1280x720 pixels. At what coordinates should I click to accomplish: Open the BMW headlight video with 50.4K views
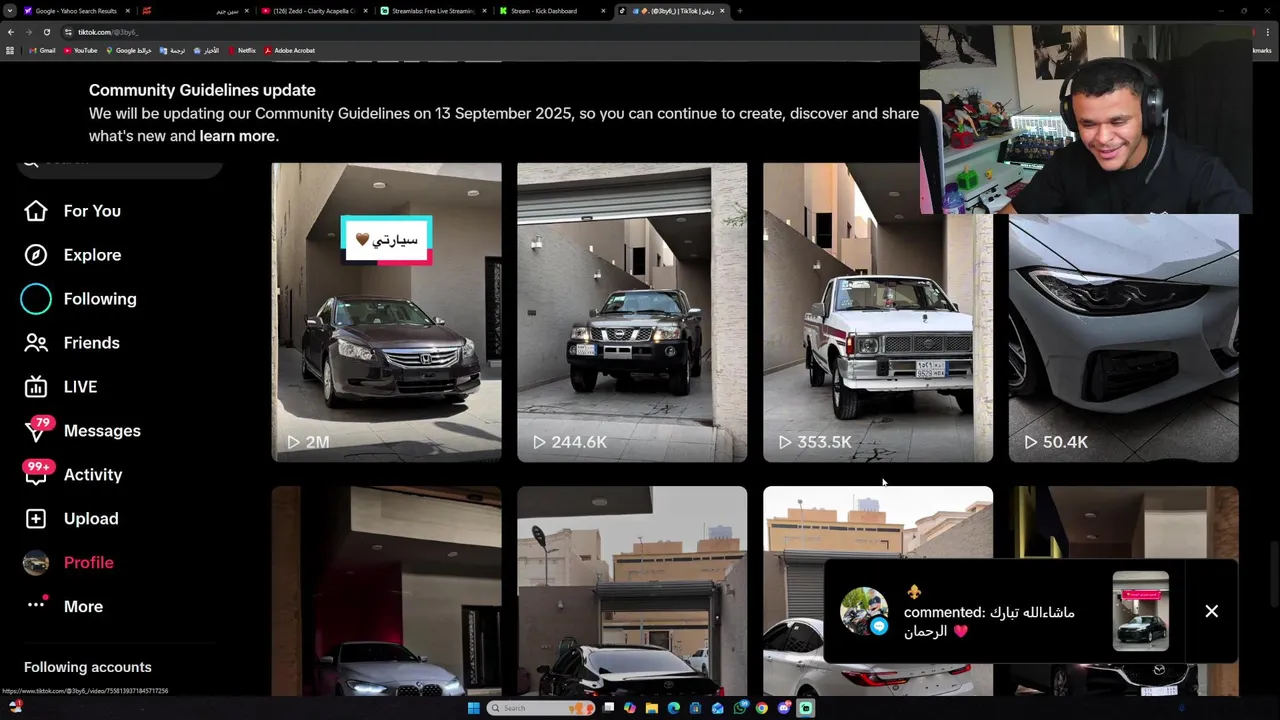pos(1123,337)
